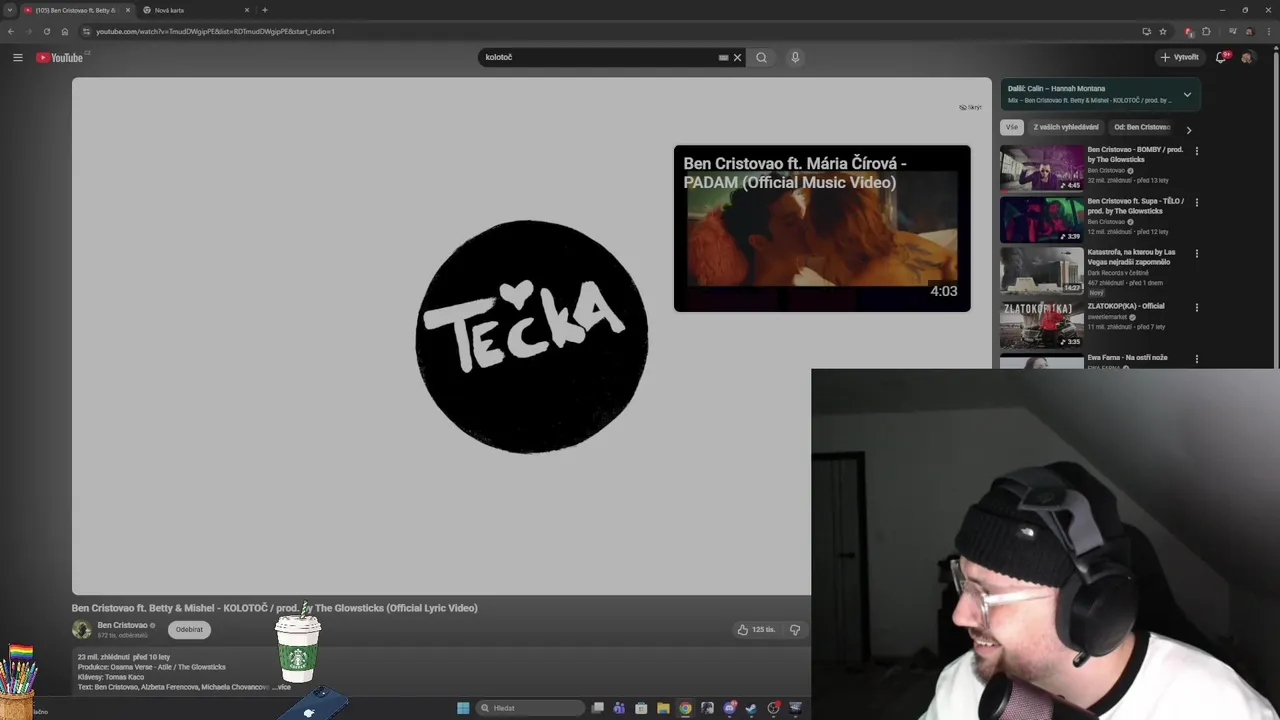Select the Z vašich vyhledávání chip
1280x720 pixels.
pyautogui.click(x=1065, y=127)
